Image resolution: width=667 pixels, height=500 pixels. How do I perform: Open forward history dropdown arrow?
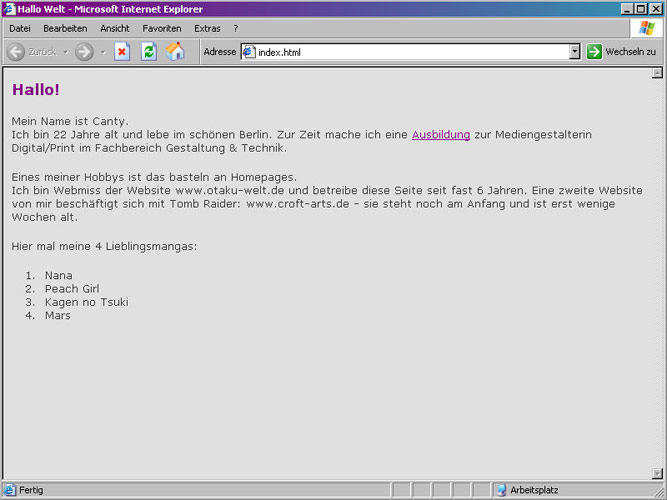click(x=103, y=52)
